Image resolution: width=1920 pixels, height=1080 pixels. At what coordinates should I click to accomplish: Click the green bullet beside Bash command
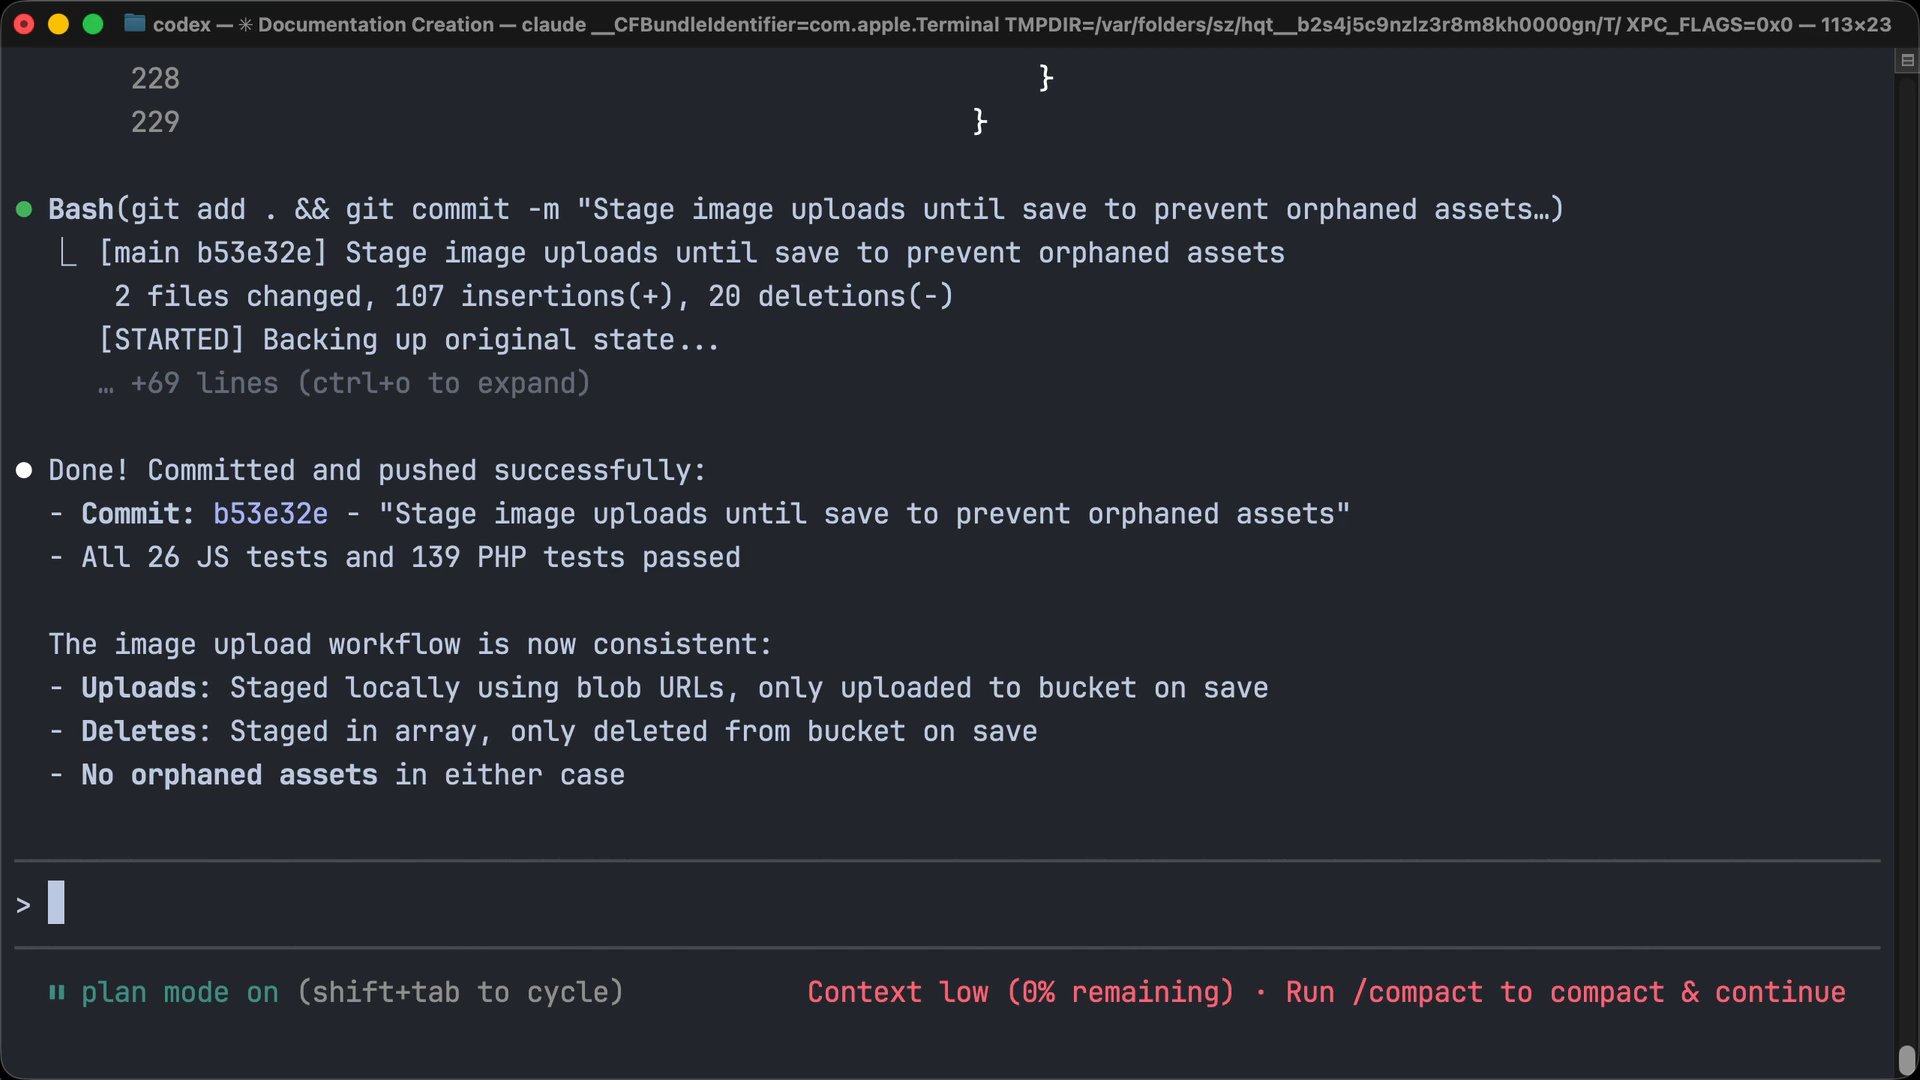pyautogui.click(x=25, y=210)
